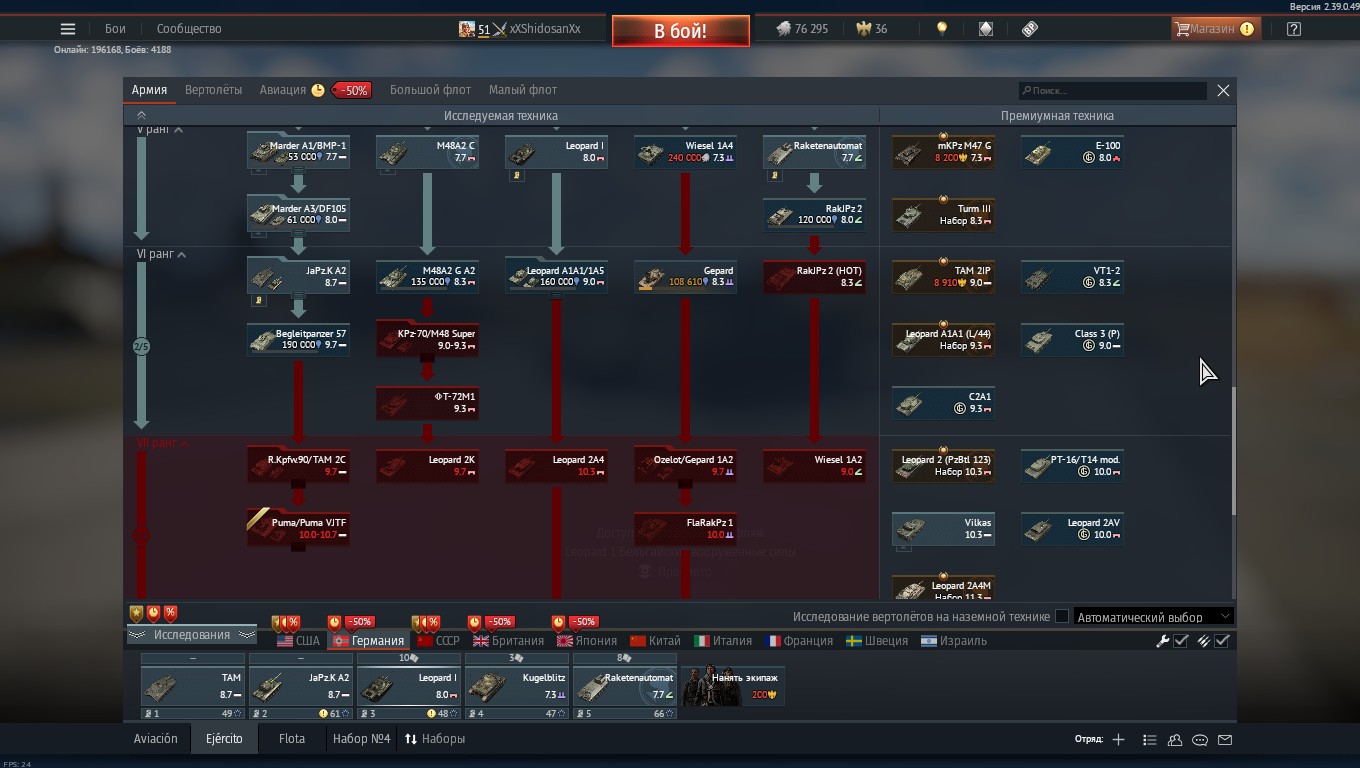Select СССР nation tab

tap(438, 641)
